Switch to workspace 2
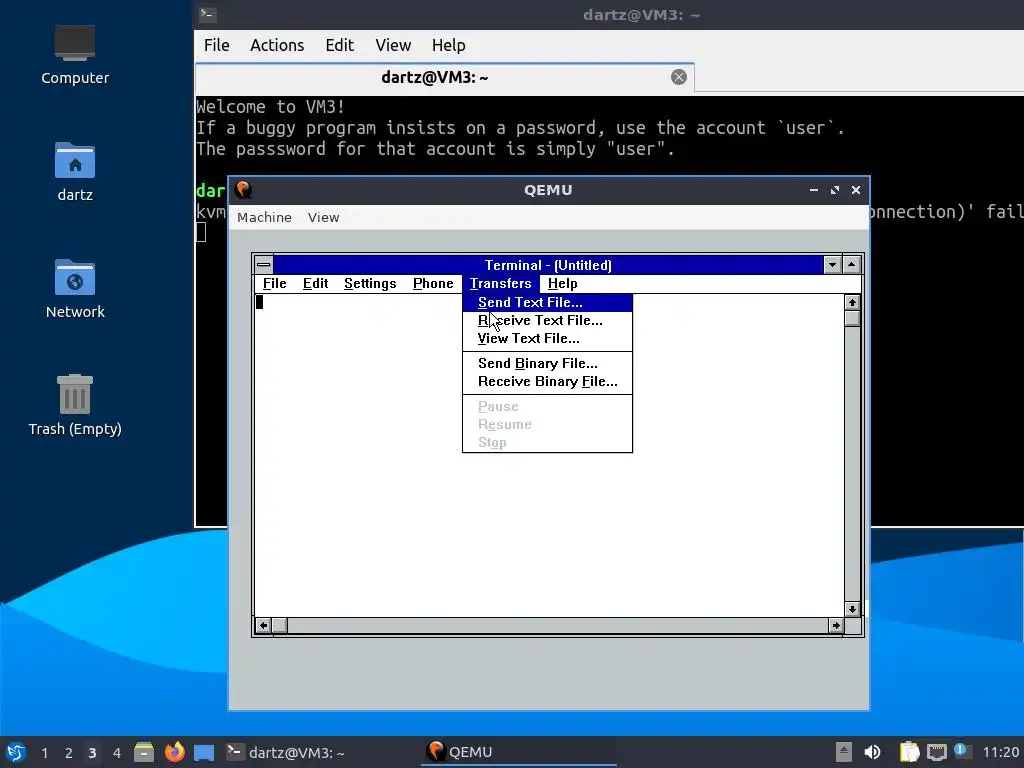 pos(69,753)
